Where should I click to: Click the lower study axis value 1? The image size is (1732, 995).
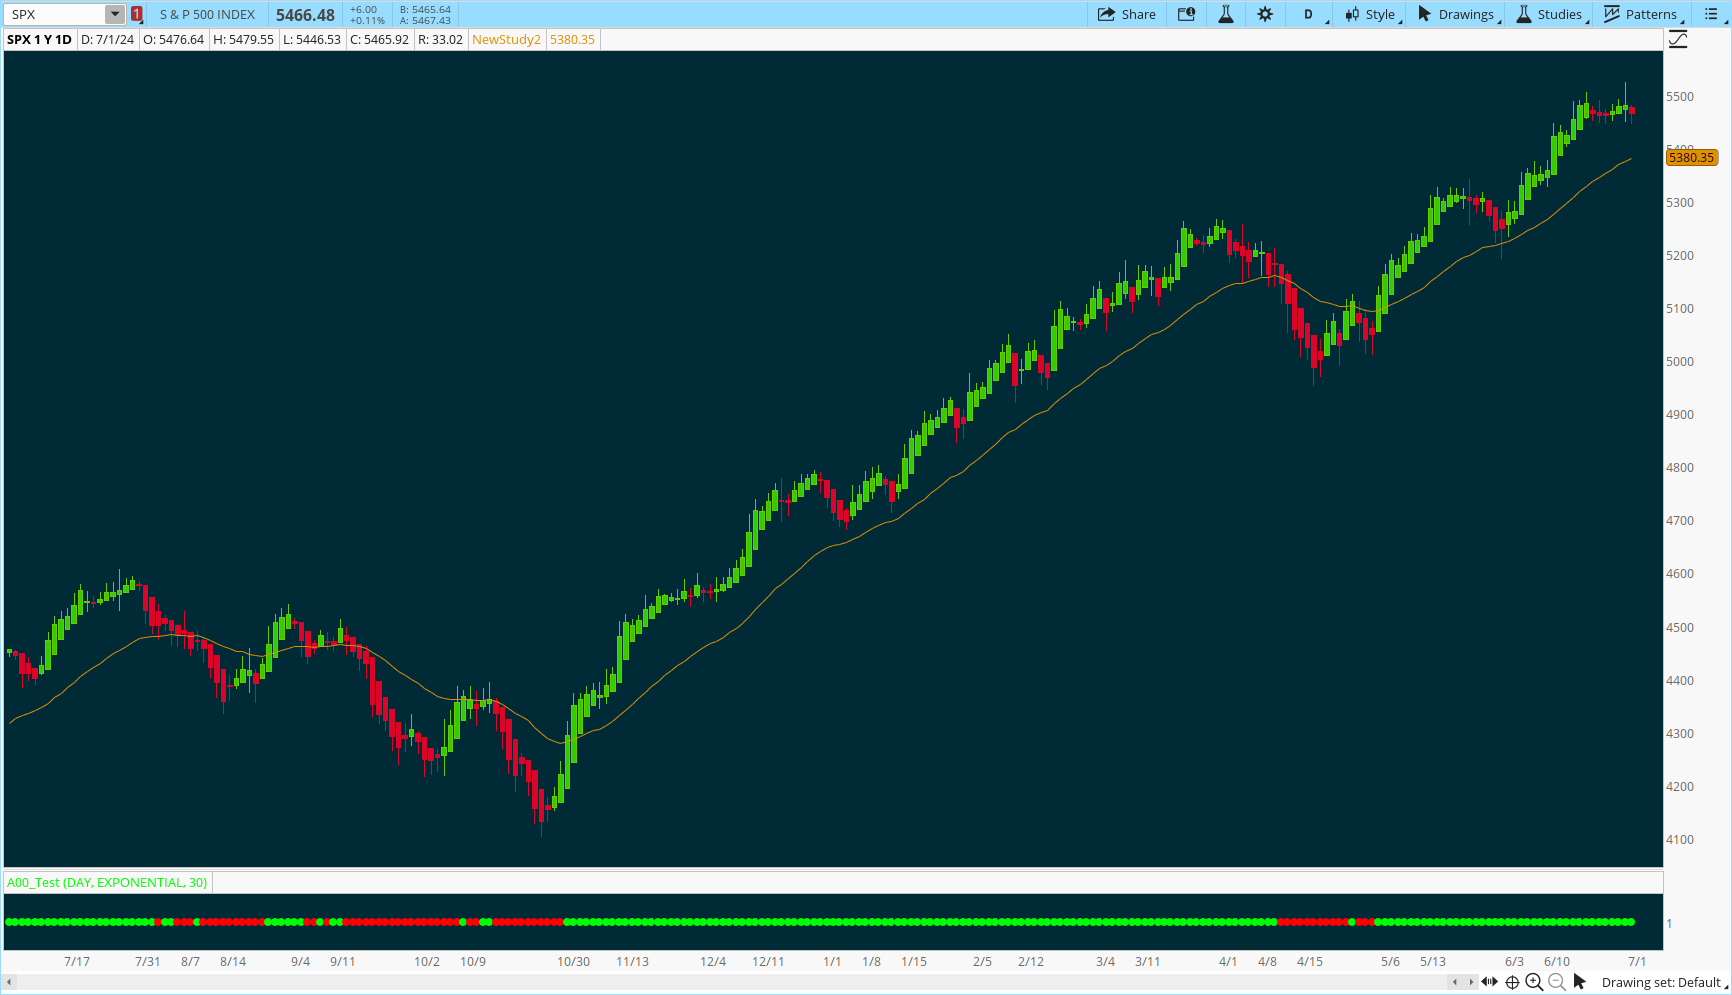1669,923
